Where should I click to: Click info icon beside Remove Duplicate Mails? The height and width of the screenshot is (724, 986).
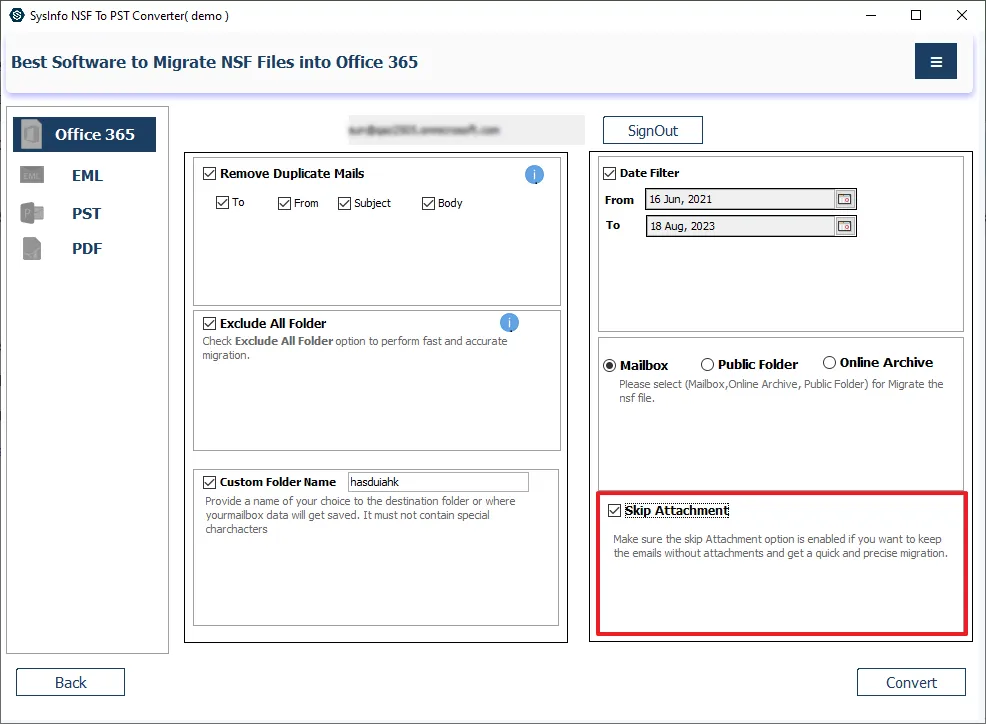[x=534, y=175]
